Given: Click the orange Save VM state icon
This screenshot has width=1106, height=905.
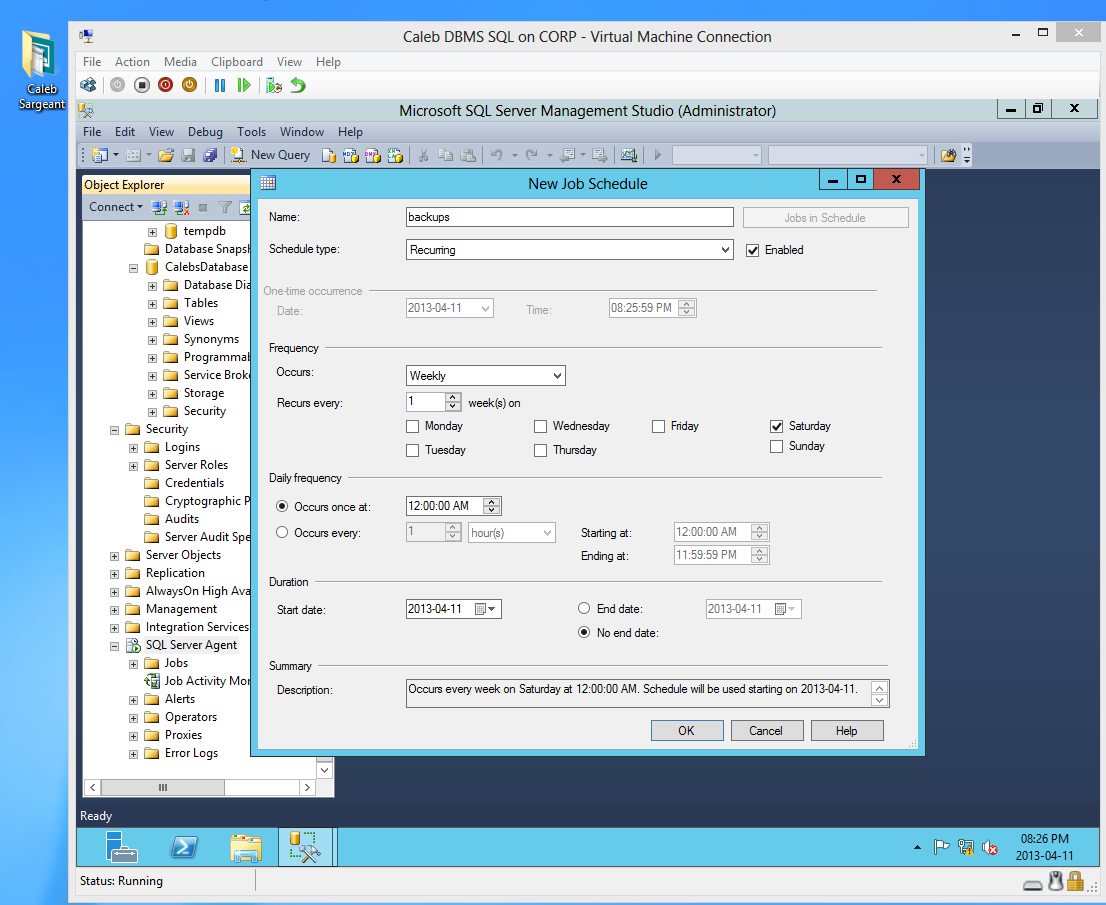Looking at the screenshot, I should [189, 85].
